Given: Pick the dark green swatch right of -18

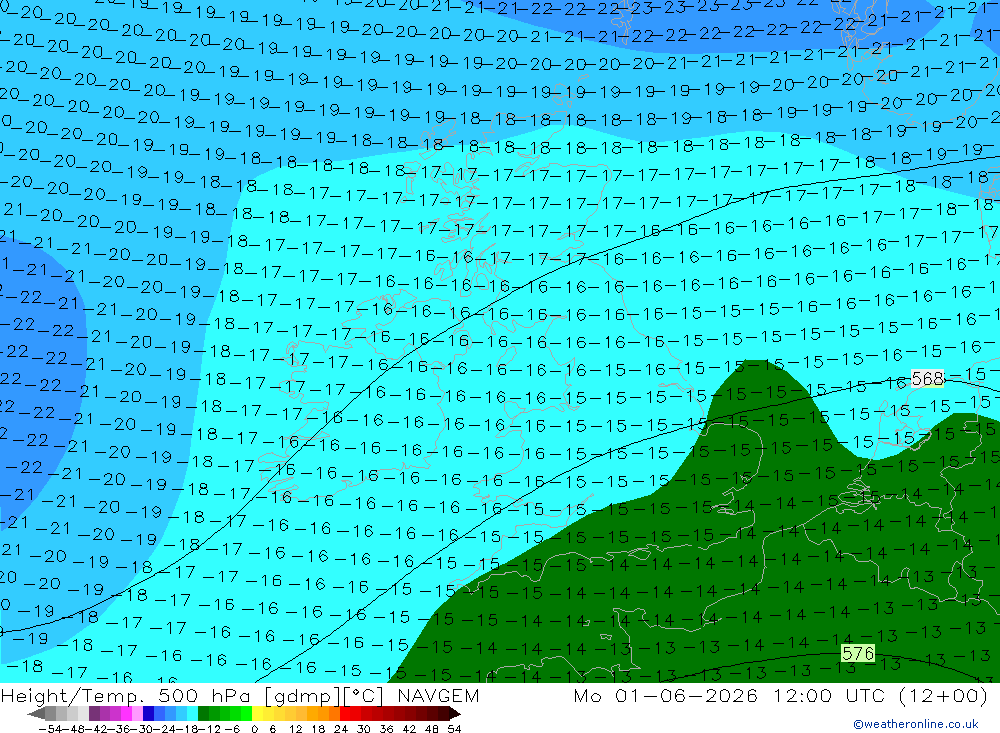Looking at the screenshot, I should coord(203,714).
